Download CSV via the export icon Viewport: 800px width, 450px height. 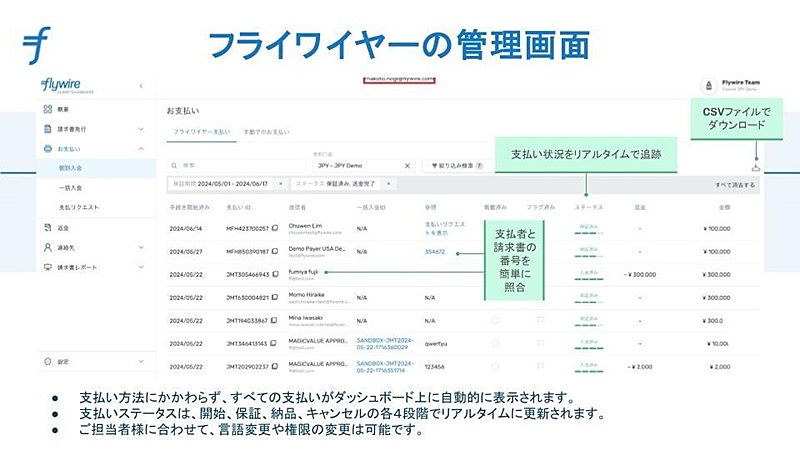tap(756, 167)
